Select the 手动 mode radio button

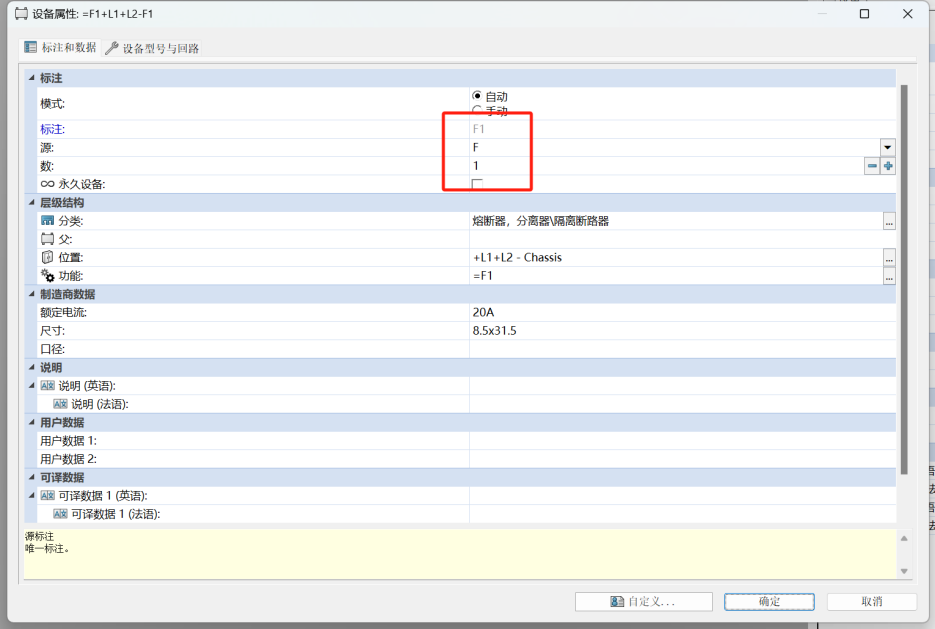[x=479, y=110]
